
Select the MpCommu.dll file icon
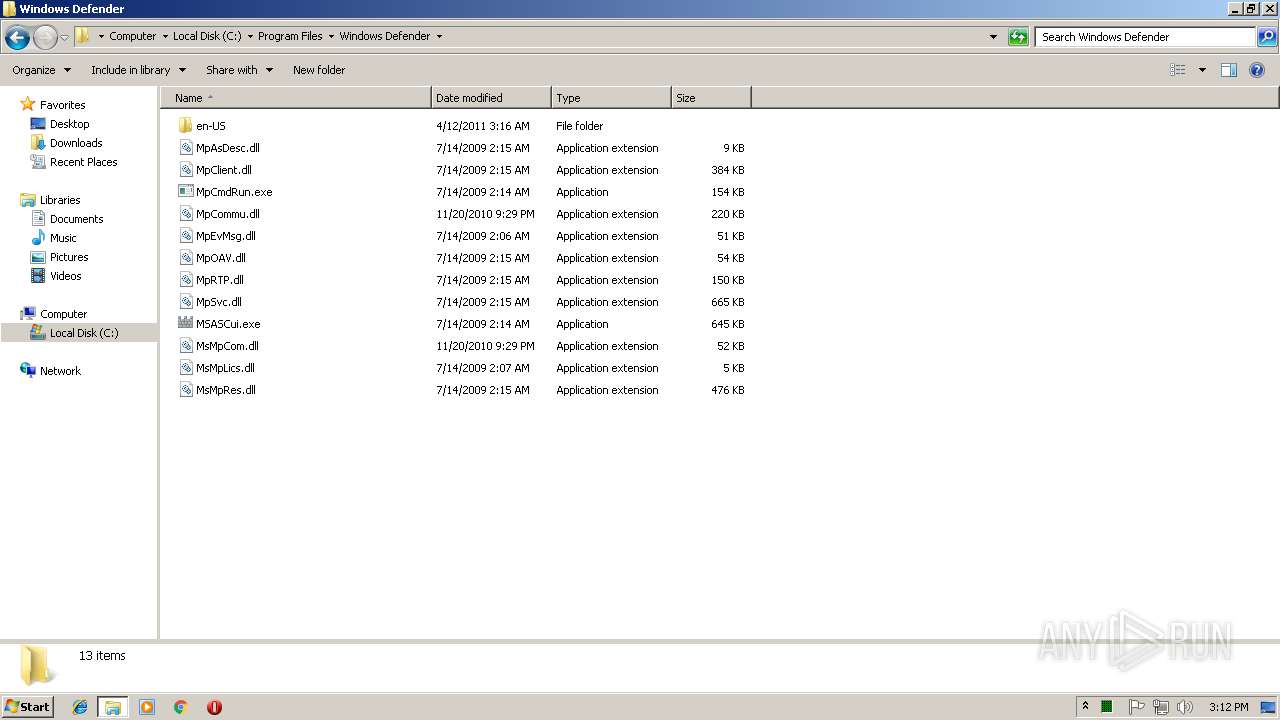[186, 214]
